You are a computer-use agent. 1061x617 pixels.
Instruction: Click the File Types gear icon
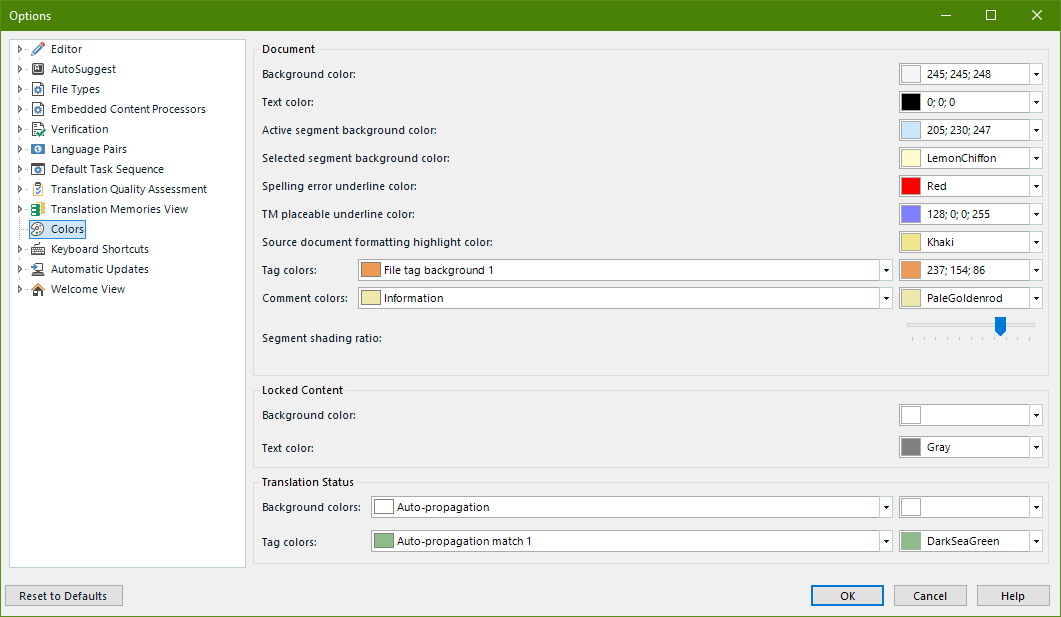pyautogui.click(x=38, y=89)
